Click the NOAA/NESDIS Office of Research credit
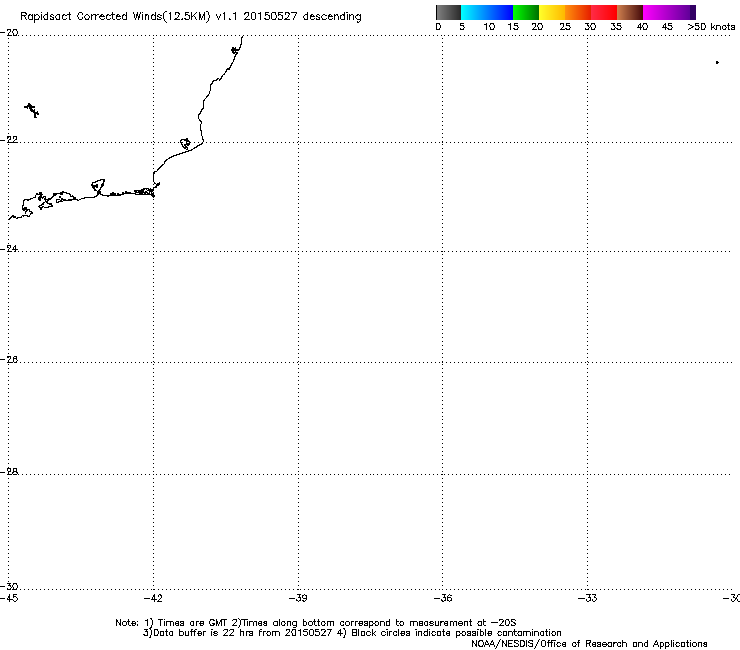The image size is (740, 650). tap(589, 644)
